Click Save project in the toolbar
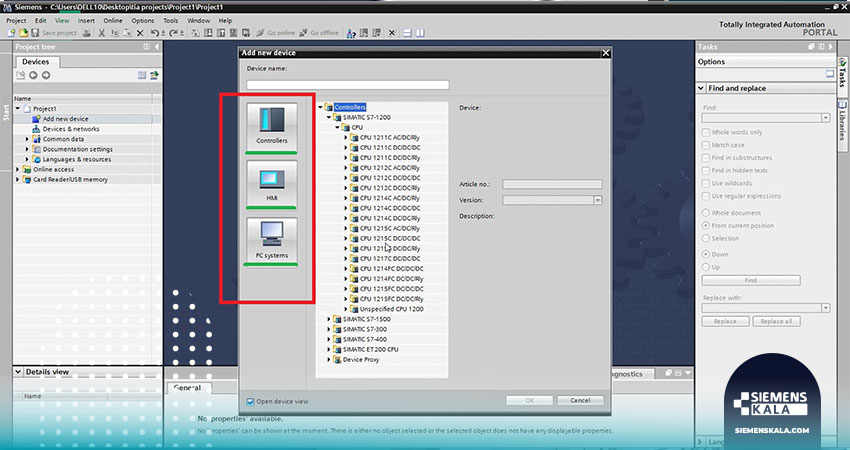 (54, 33)
